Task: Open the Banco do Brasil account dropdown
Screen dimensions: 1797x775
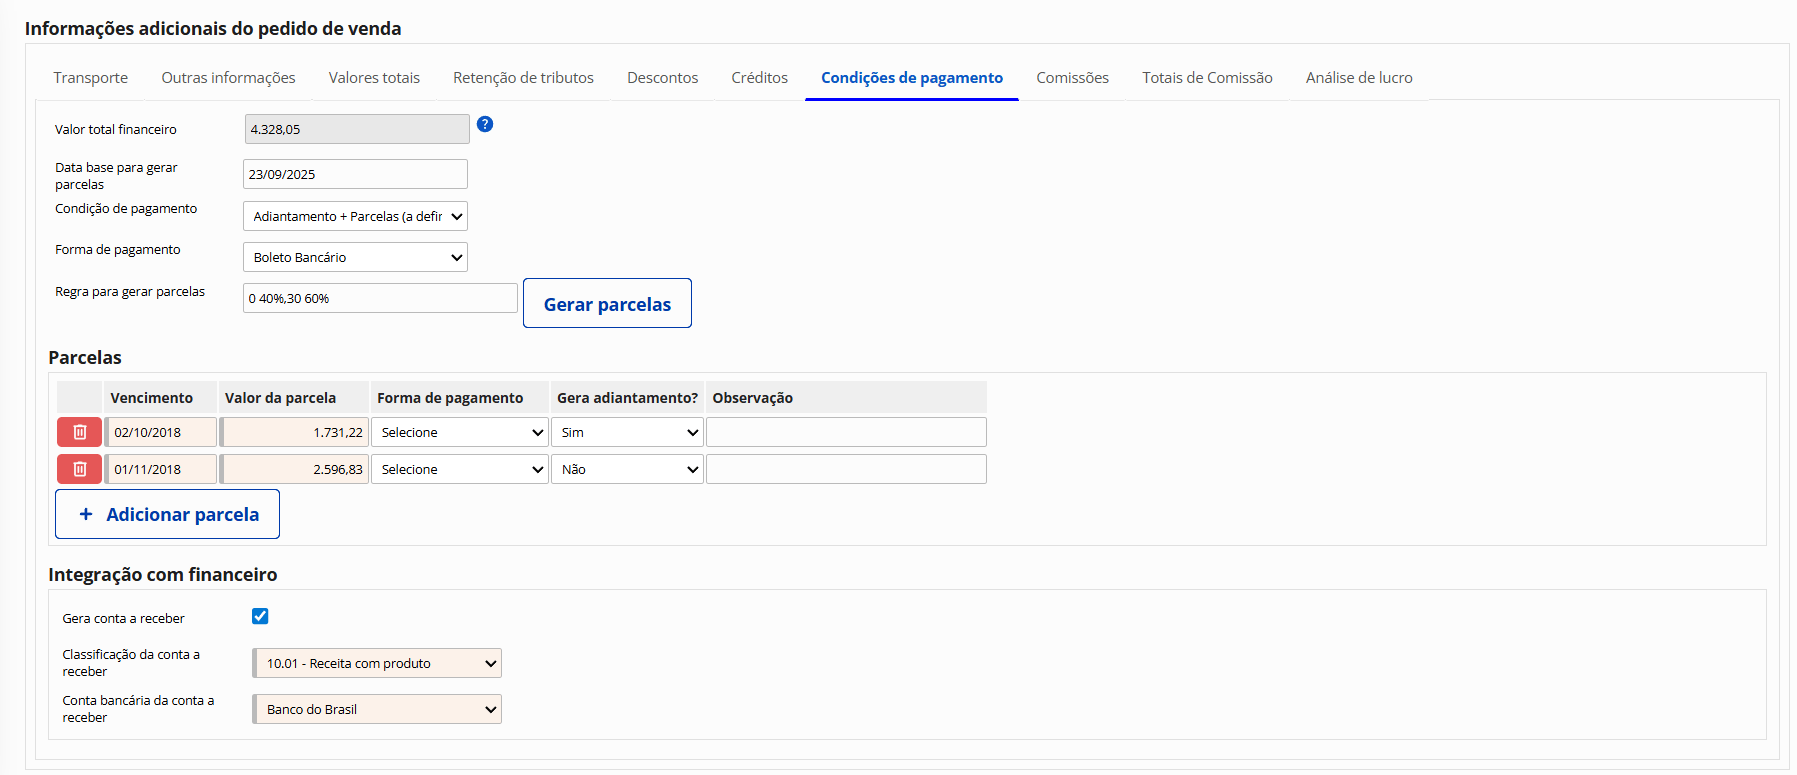Action: 378,709
